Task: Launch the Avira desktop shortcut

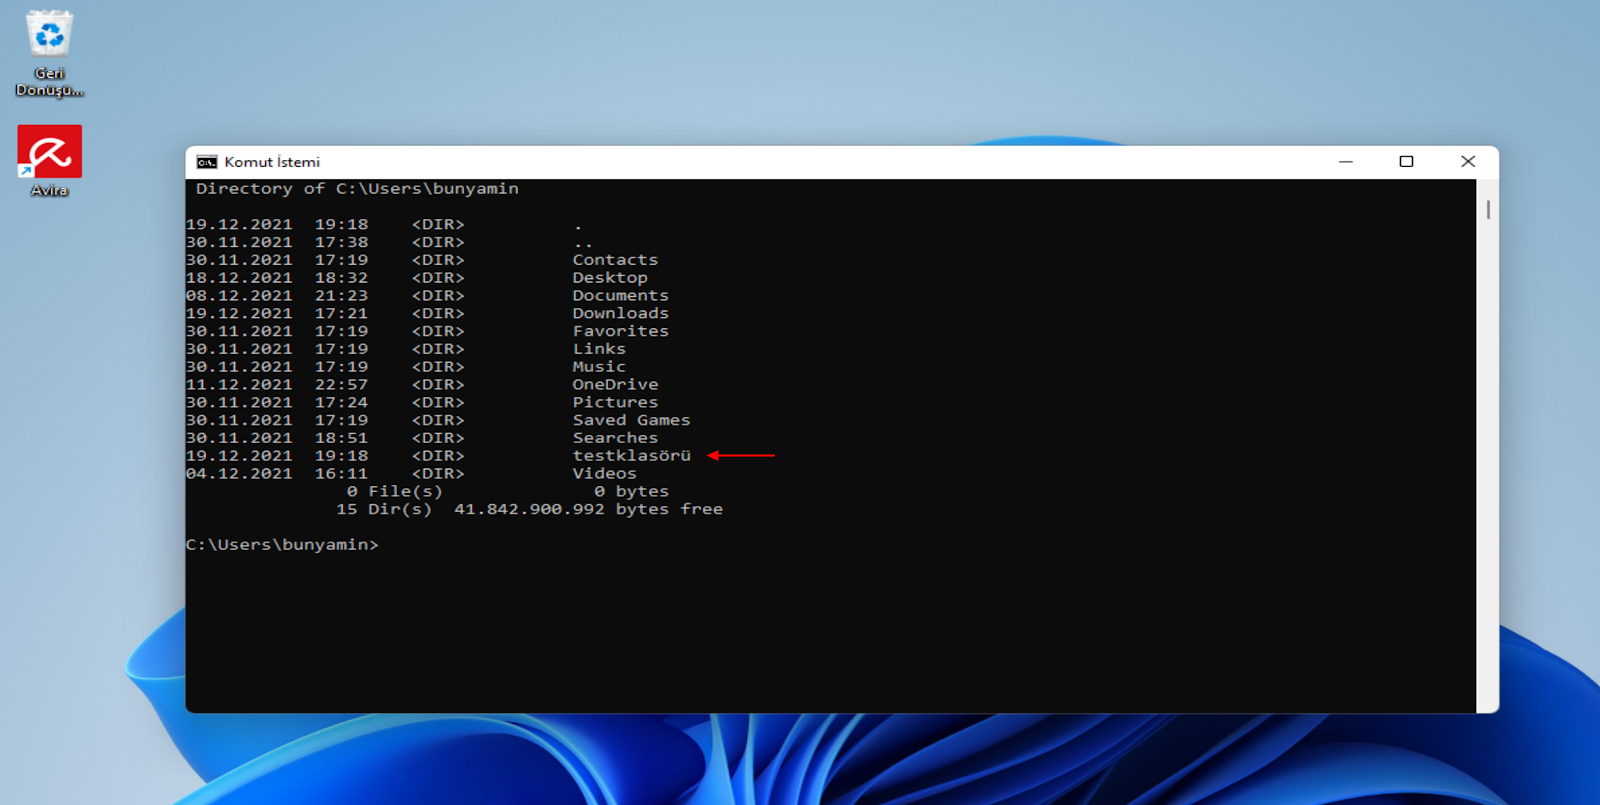Action: coord(49,160)
